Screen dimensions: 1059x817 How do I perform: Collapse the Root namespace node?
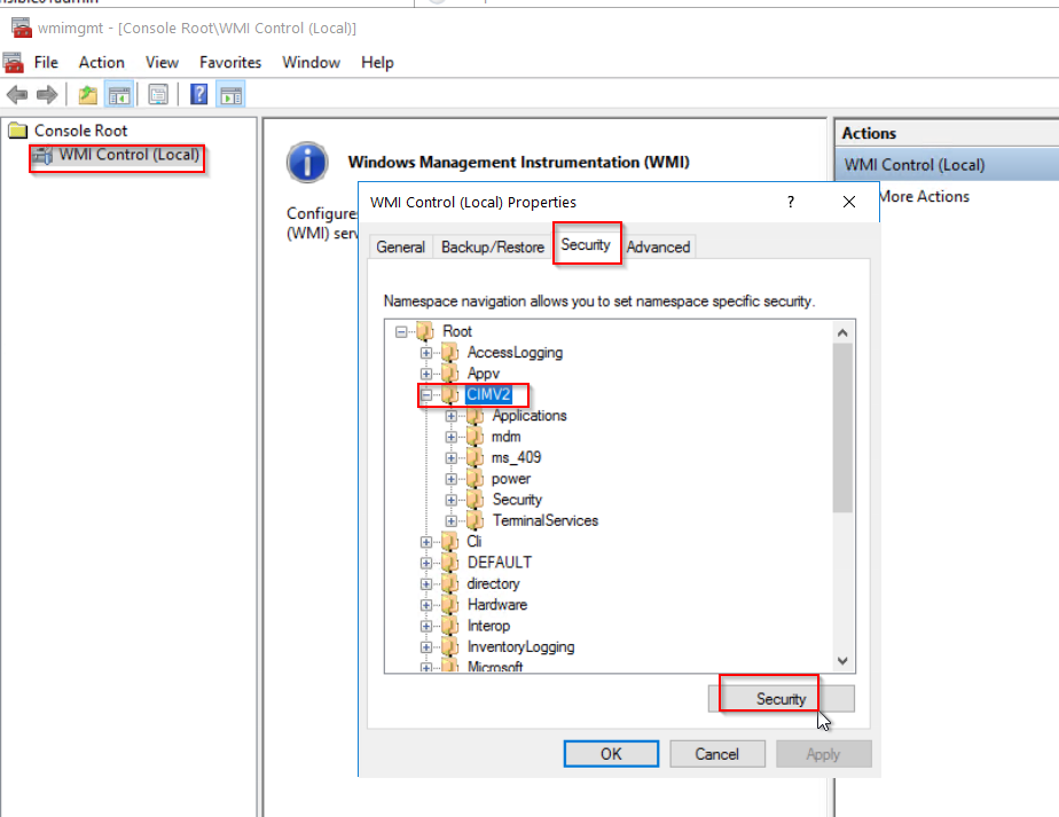(x=401, y=332)
